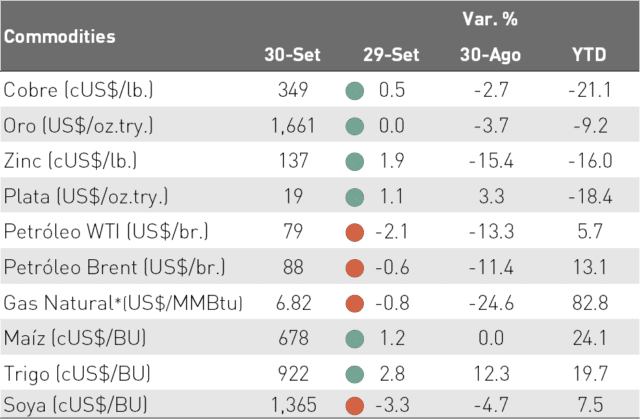This screenshot has height=419, width=640.
Task: Click the red dot for Gas Natural
Action: pyautogui.click(x=354, y=304)
